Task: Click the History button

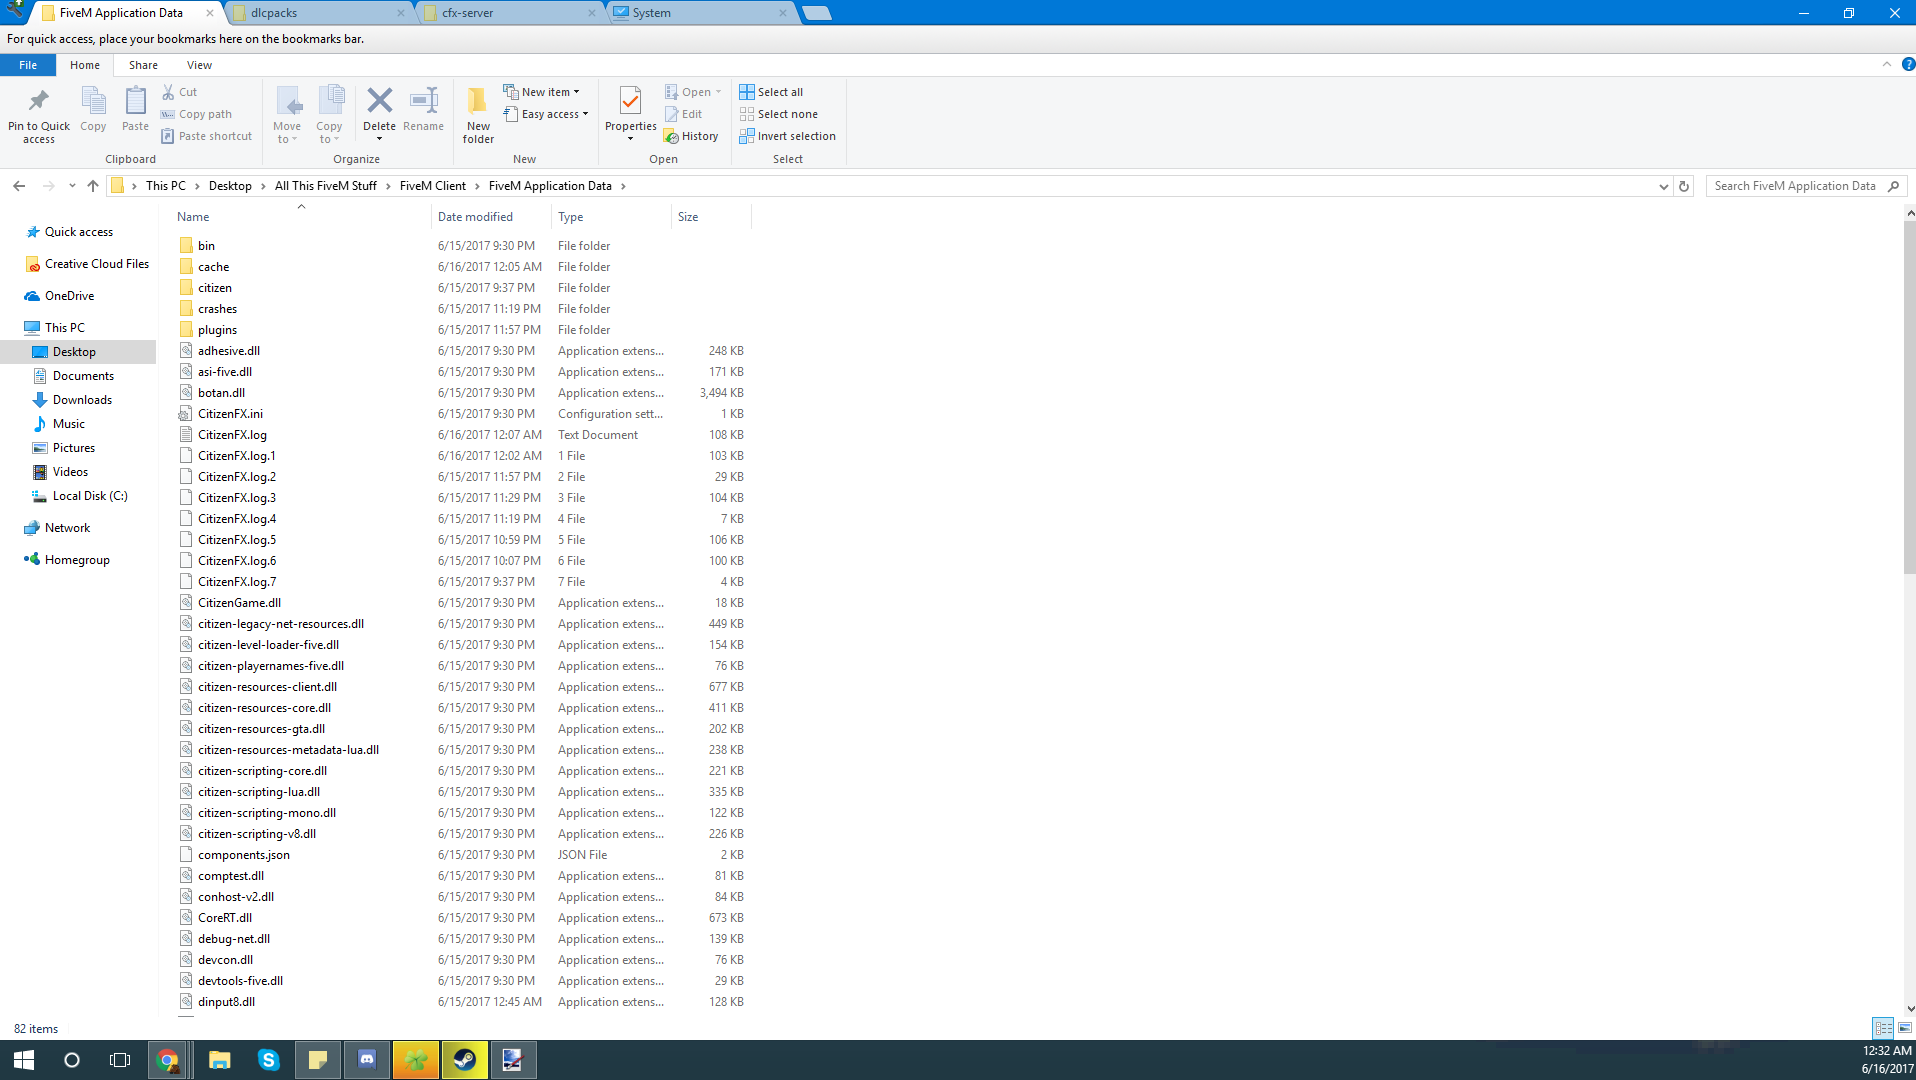Action: (x=691, y=136)
